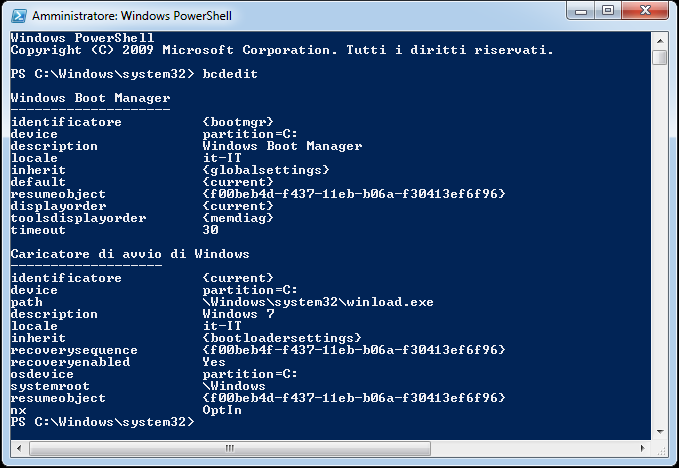Click the winload.exe path value
The height and width of the screenshot is (468, 679).
click(x=318, y=302)
